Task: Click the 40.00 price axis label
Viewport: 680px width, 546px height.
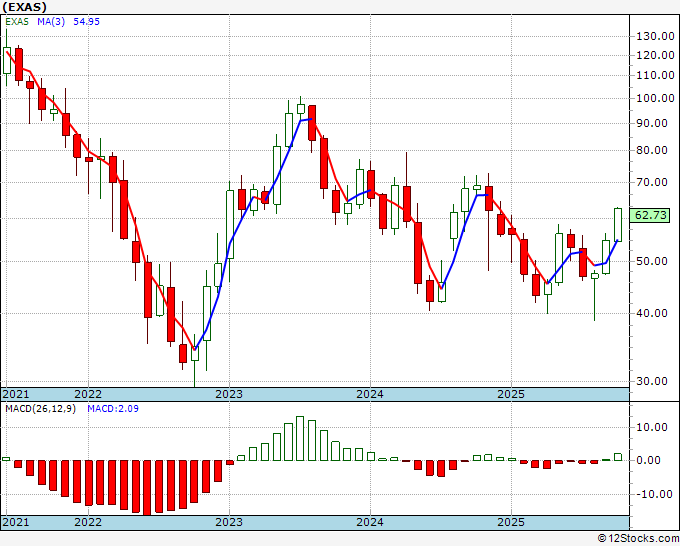Action: click(x=652, y=313)
